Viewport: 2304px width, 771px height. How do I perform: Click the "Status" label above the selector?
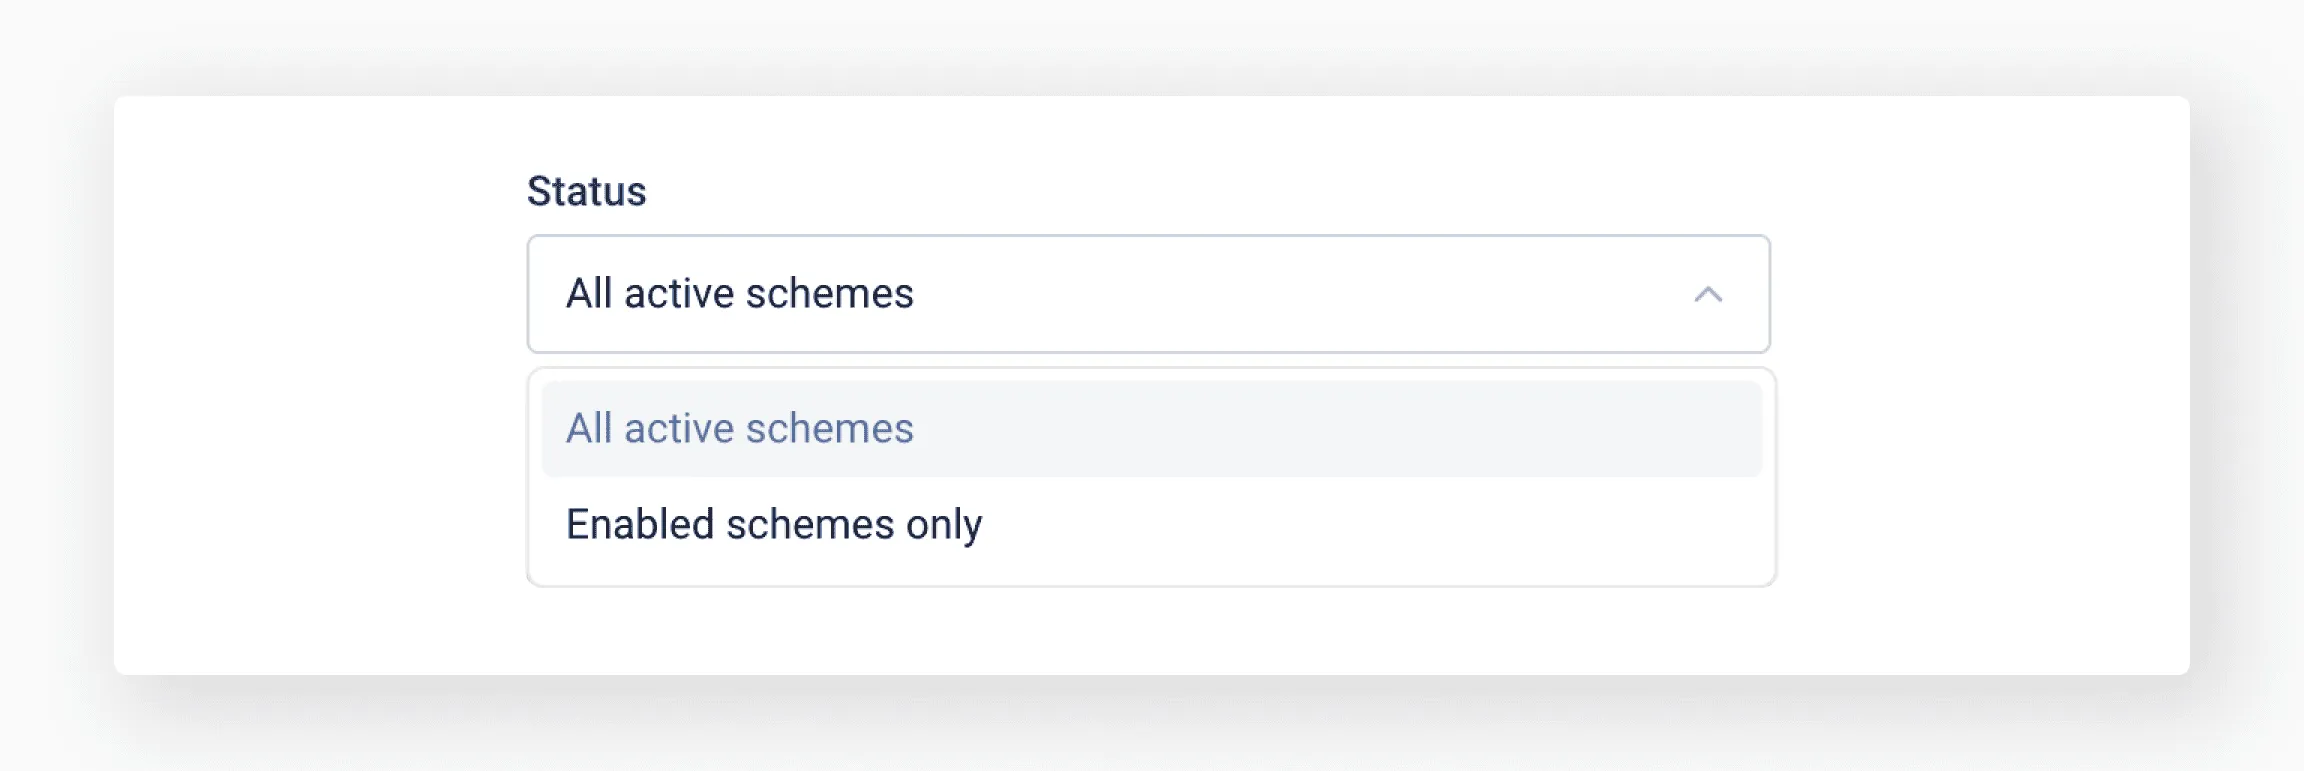[x=588, y=190]
